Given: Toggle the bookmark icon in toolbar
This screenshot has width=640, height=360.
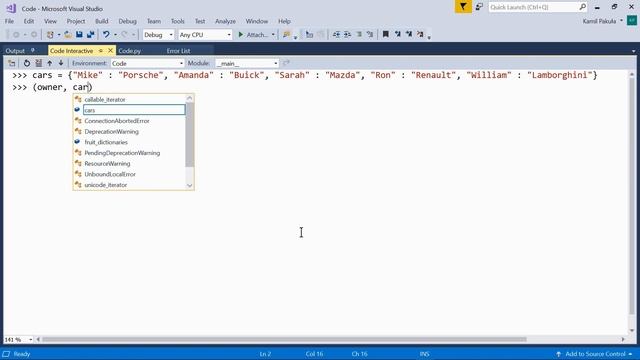Looking at the screenshot, I should click(385, 35).
